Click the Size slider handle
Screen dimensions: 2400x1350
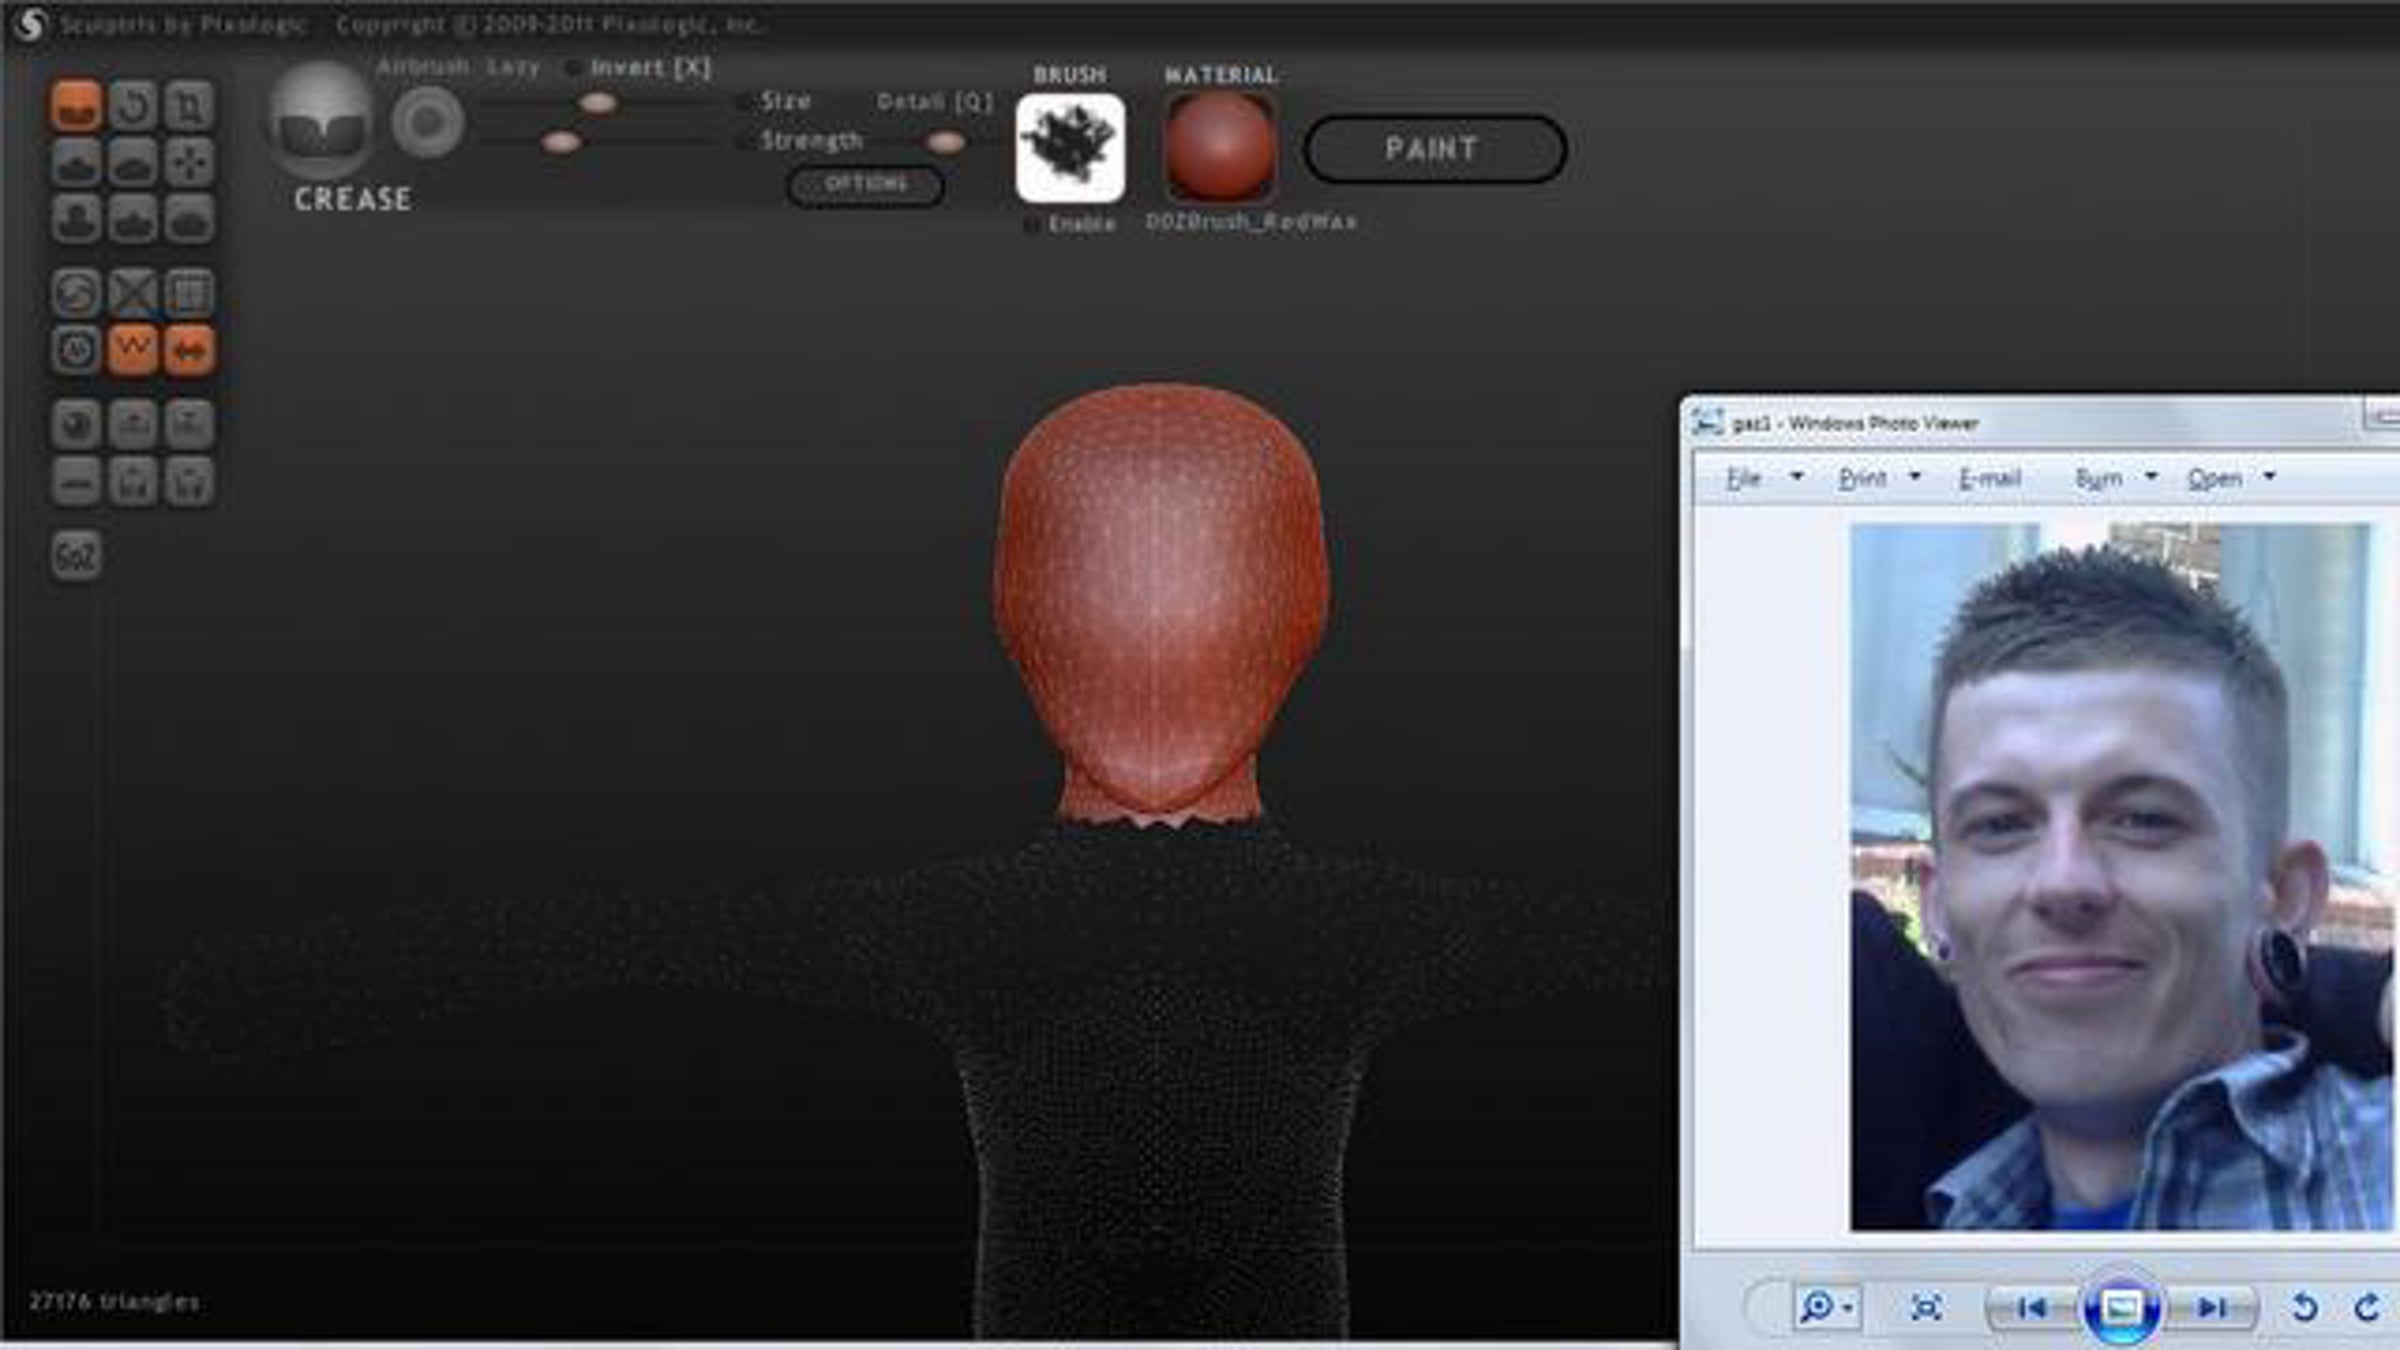[598, 103]
